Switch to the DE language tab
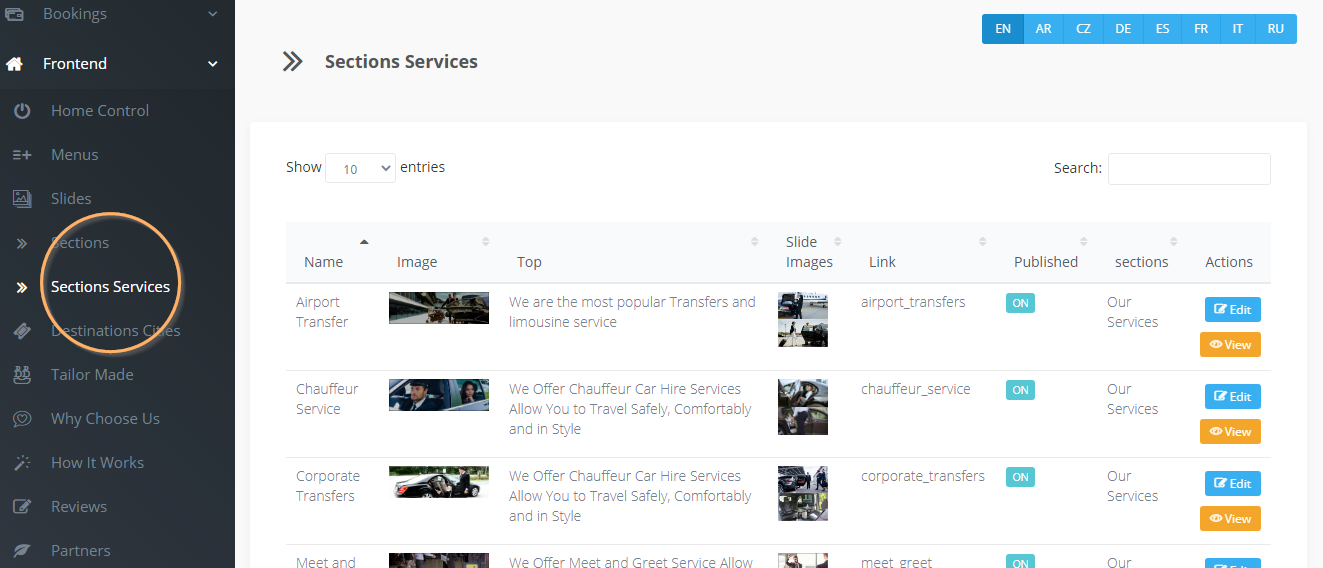Viewport: 1323px width, 568px height. click(1123, 29)
